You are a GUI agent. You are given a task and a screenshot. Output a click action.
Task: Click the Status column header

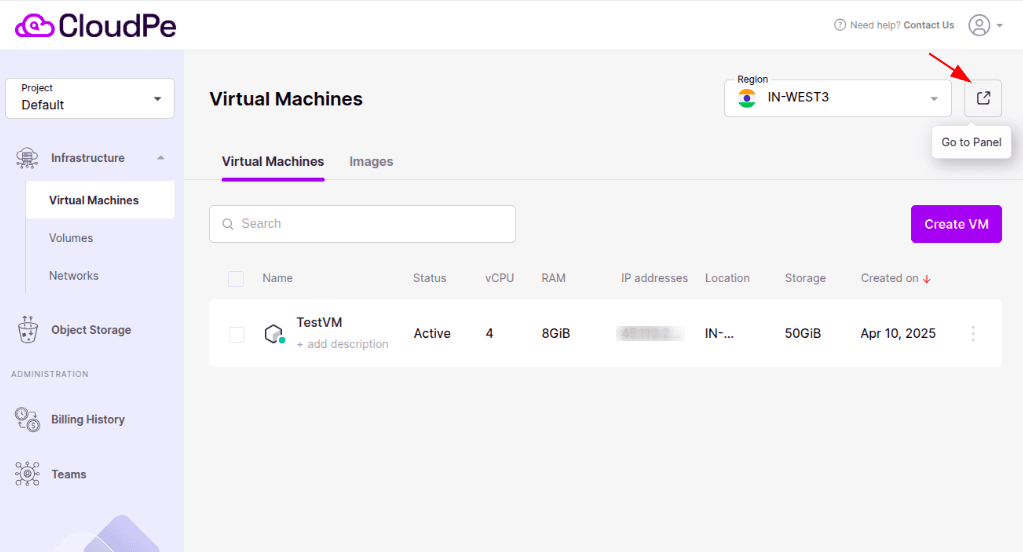tap(429, 278)
